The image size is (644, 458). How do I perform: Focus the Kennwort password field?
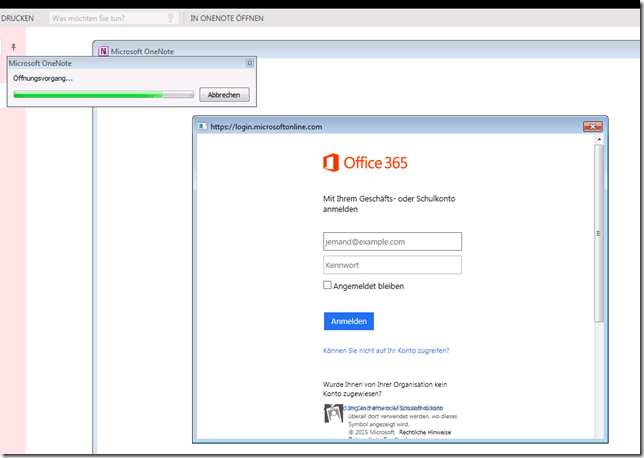click(392, 265)
